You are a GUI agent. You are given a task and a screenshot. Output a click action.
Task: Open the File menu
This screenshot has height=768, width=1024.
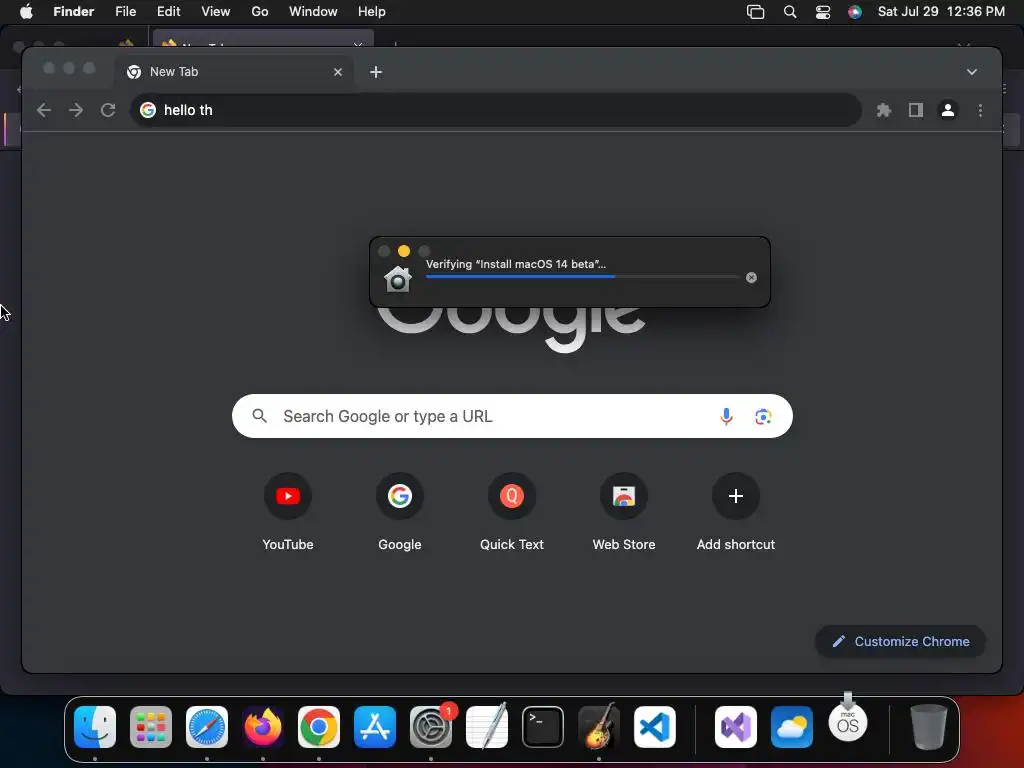(x=125, y=11)
